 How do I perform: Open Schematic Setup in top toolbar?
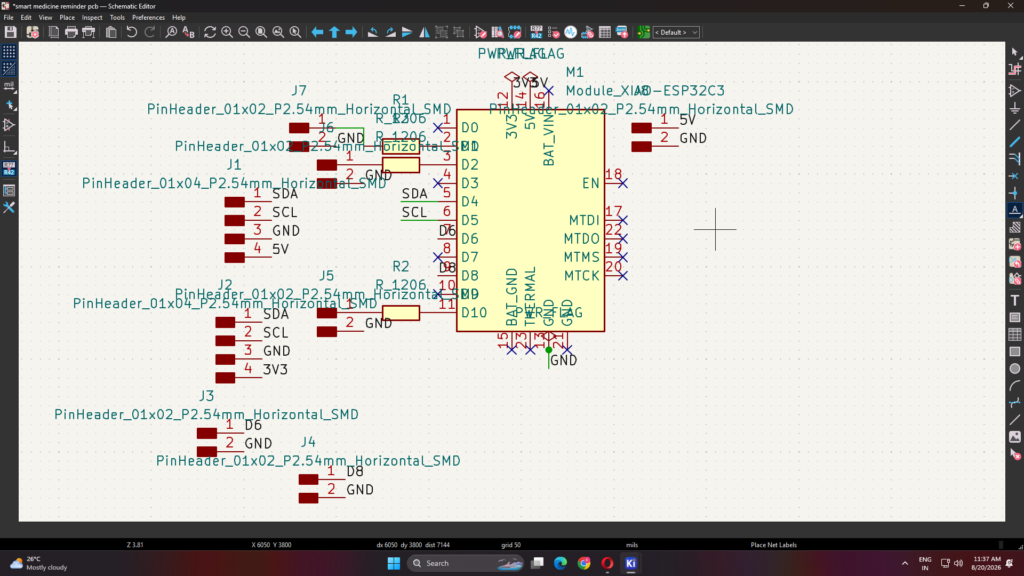click(x=32, y=32)
